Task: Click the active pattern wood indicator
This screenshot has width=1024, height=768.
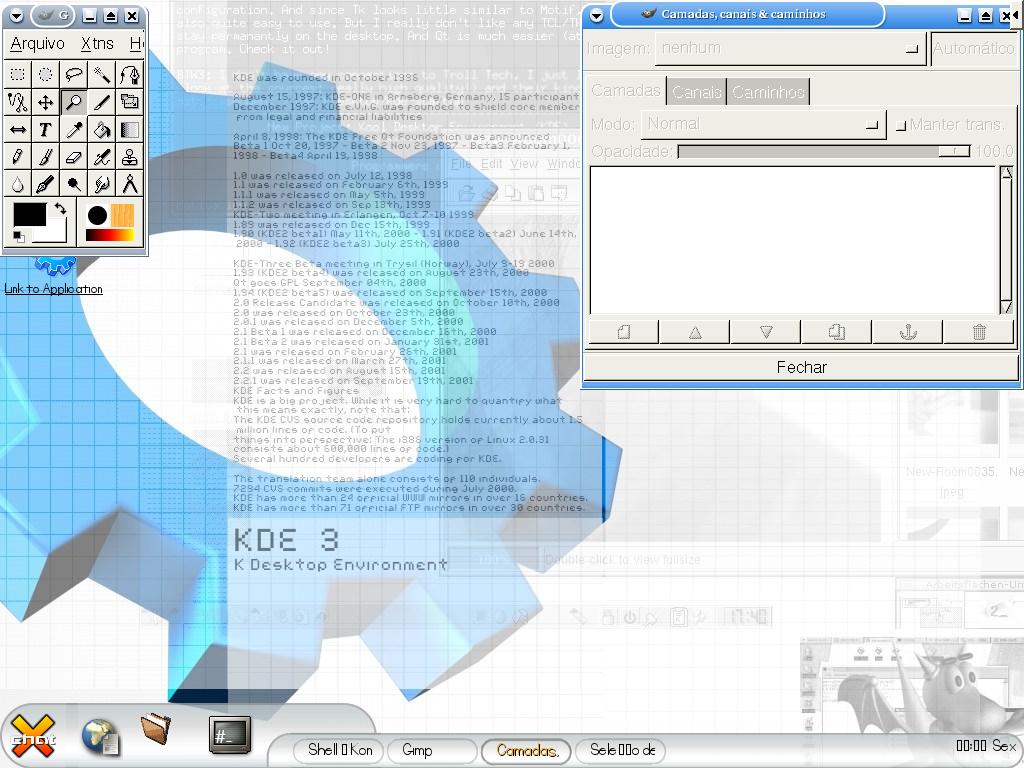Action: tap(122, 216)
